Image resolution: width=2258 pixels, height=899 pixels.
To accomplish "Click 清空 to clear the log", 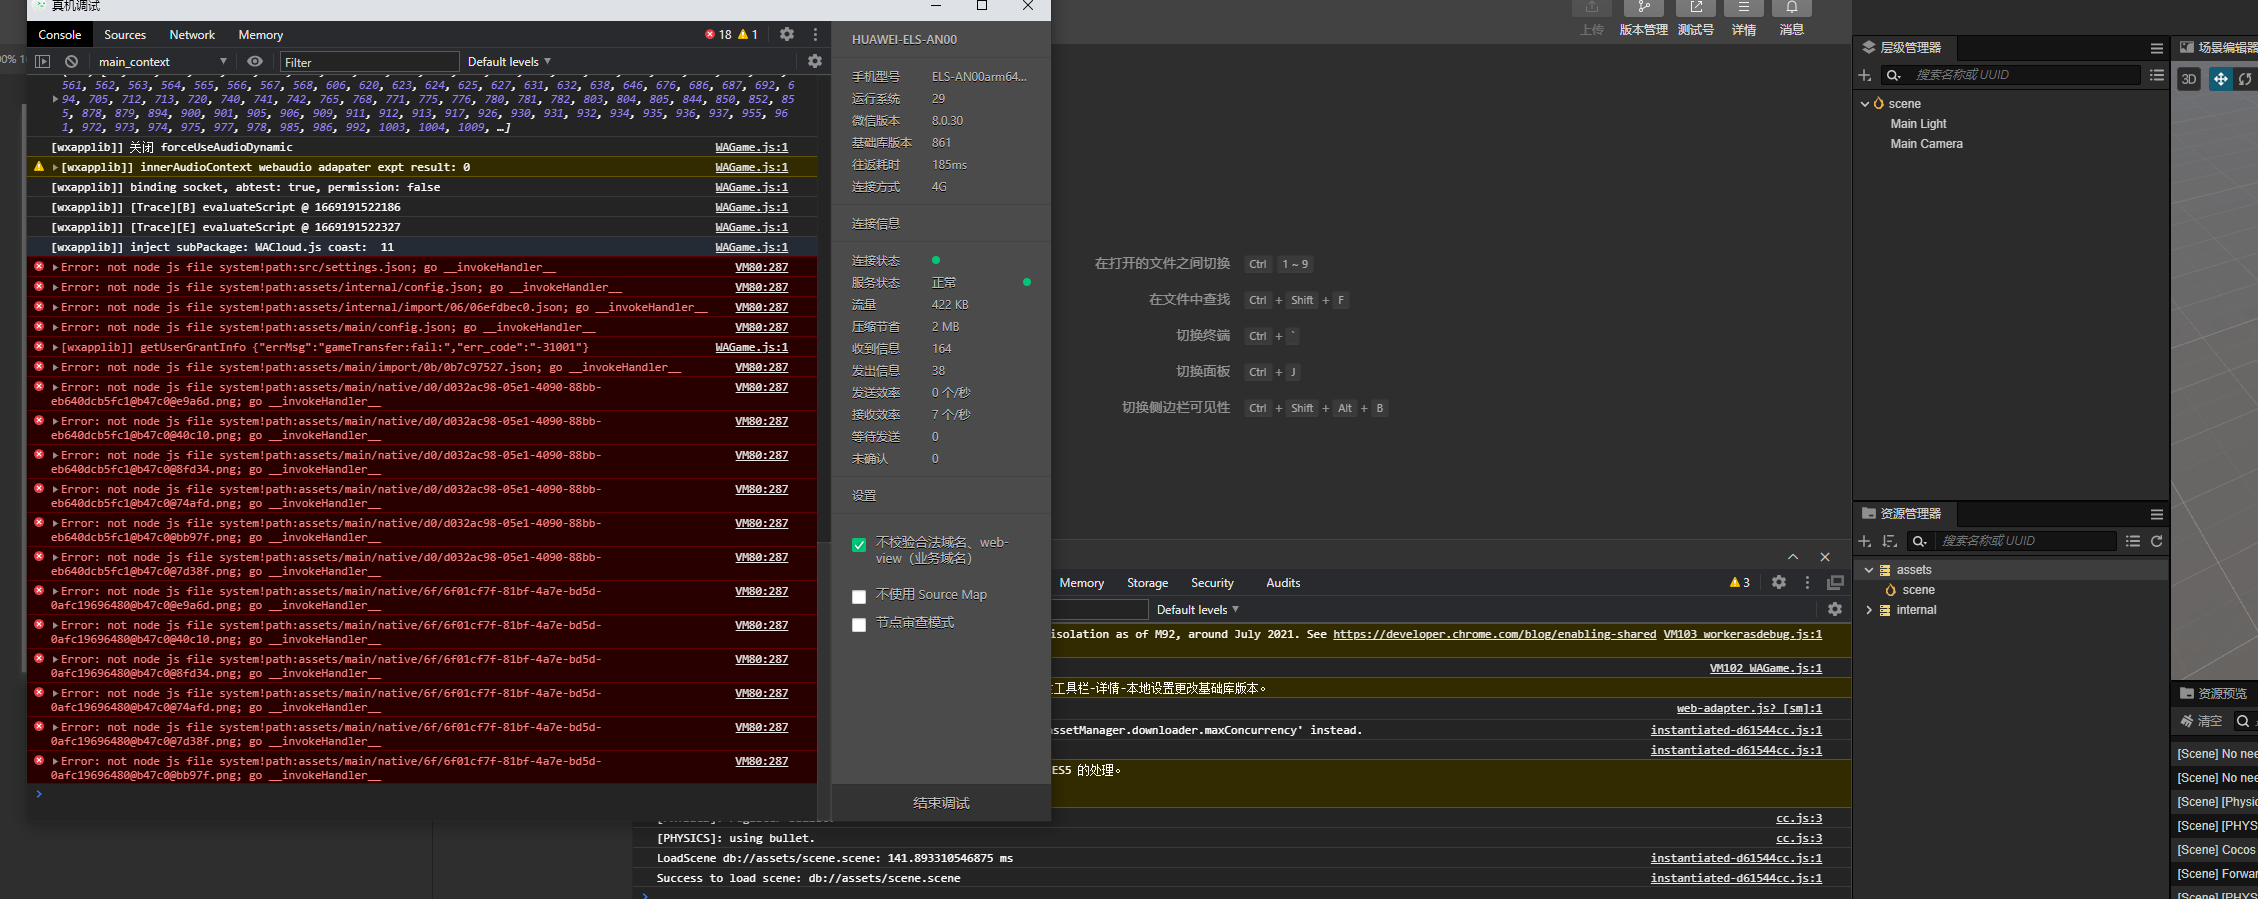I will click(x=2201, y=721).
